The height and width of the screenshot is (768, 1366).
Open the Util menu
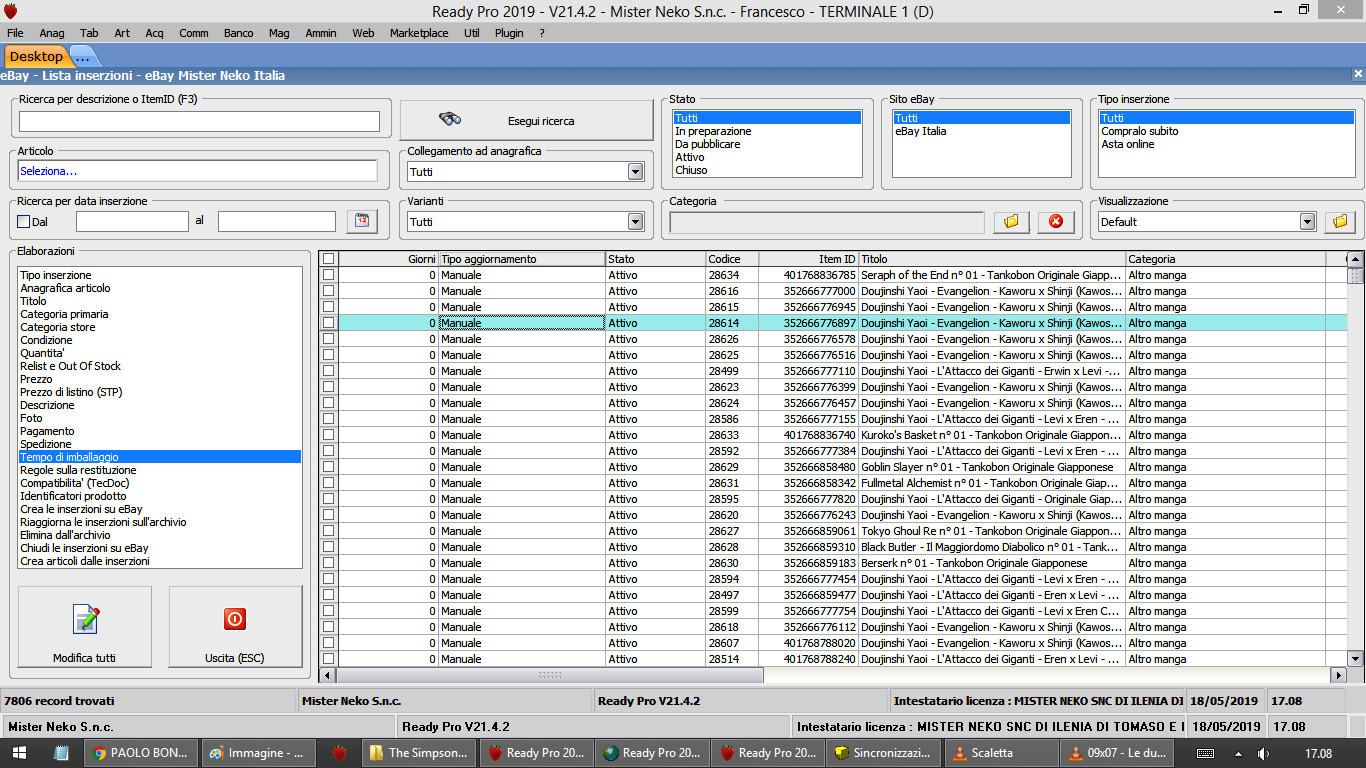tap(472, 33)
